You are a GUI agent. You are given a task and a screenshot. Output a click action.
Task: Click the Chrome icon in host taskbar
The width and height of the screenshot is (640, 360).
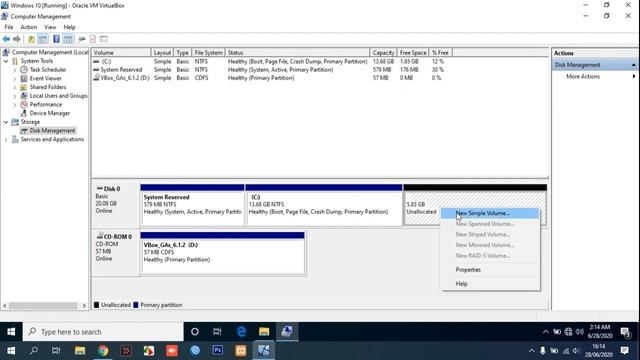(x=103, y=351)
